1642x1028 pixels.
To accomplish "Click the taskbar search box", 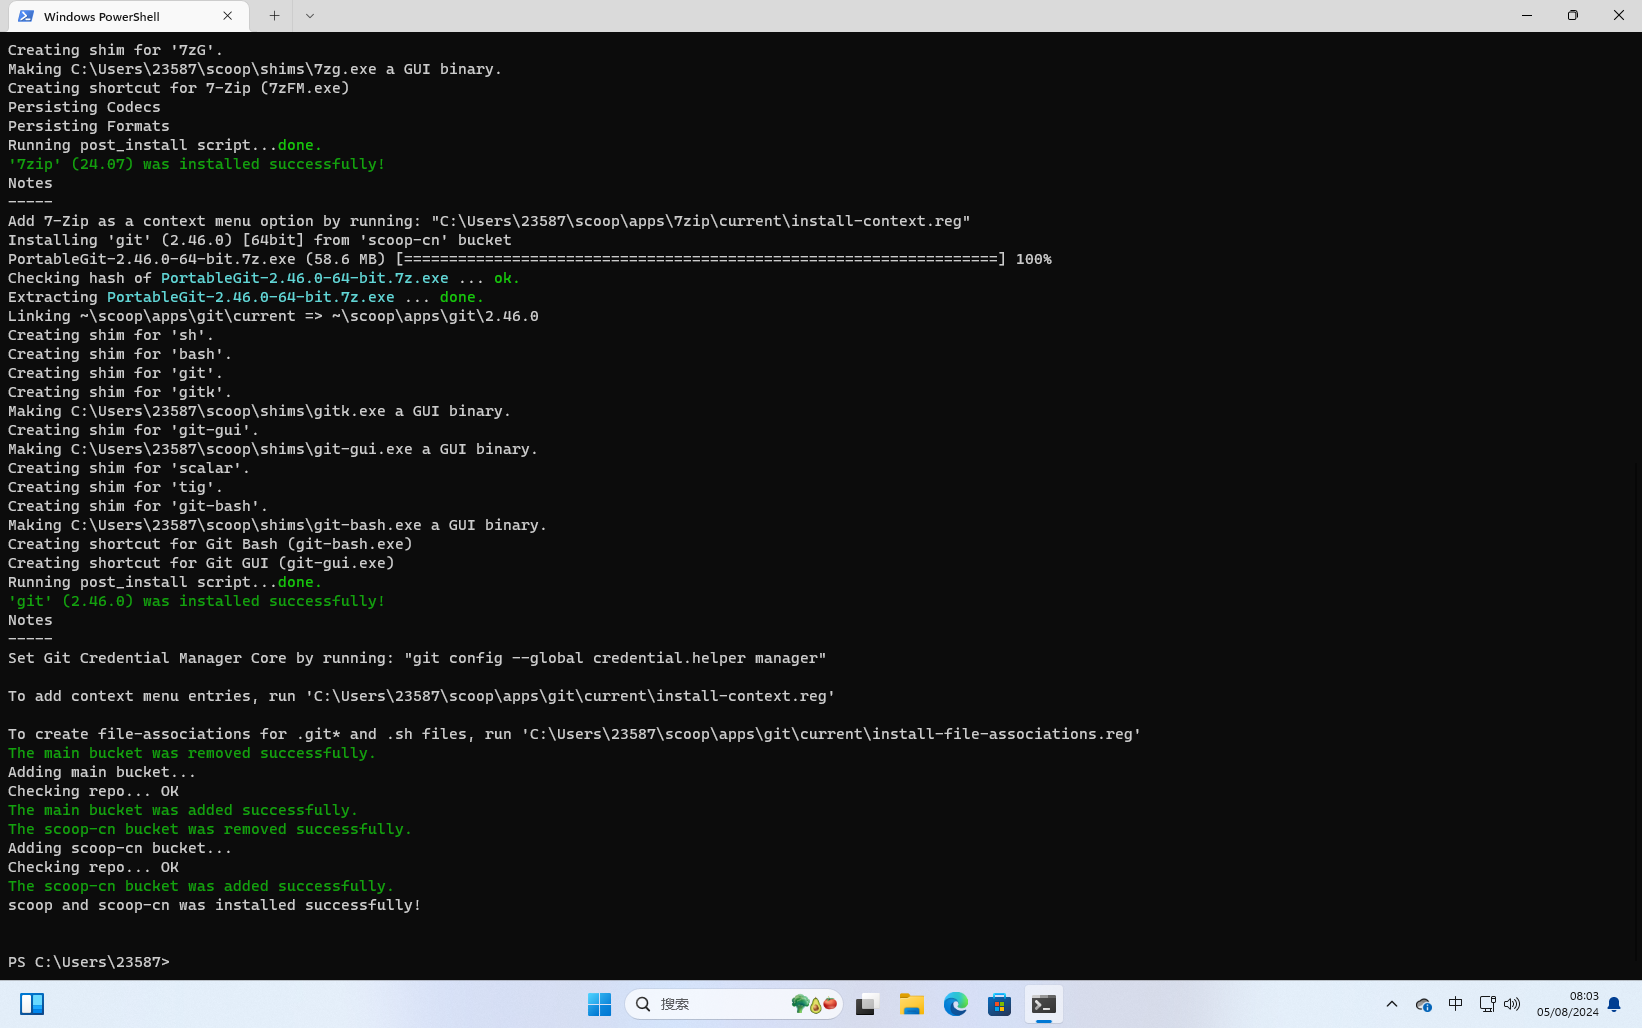I will pos(734,1004).
